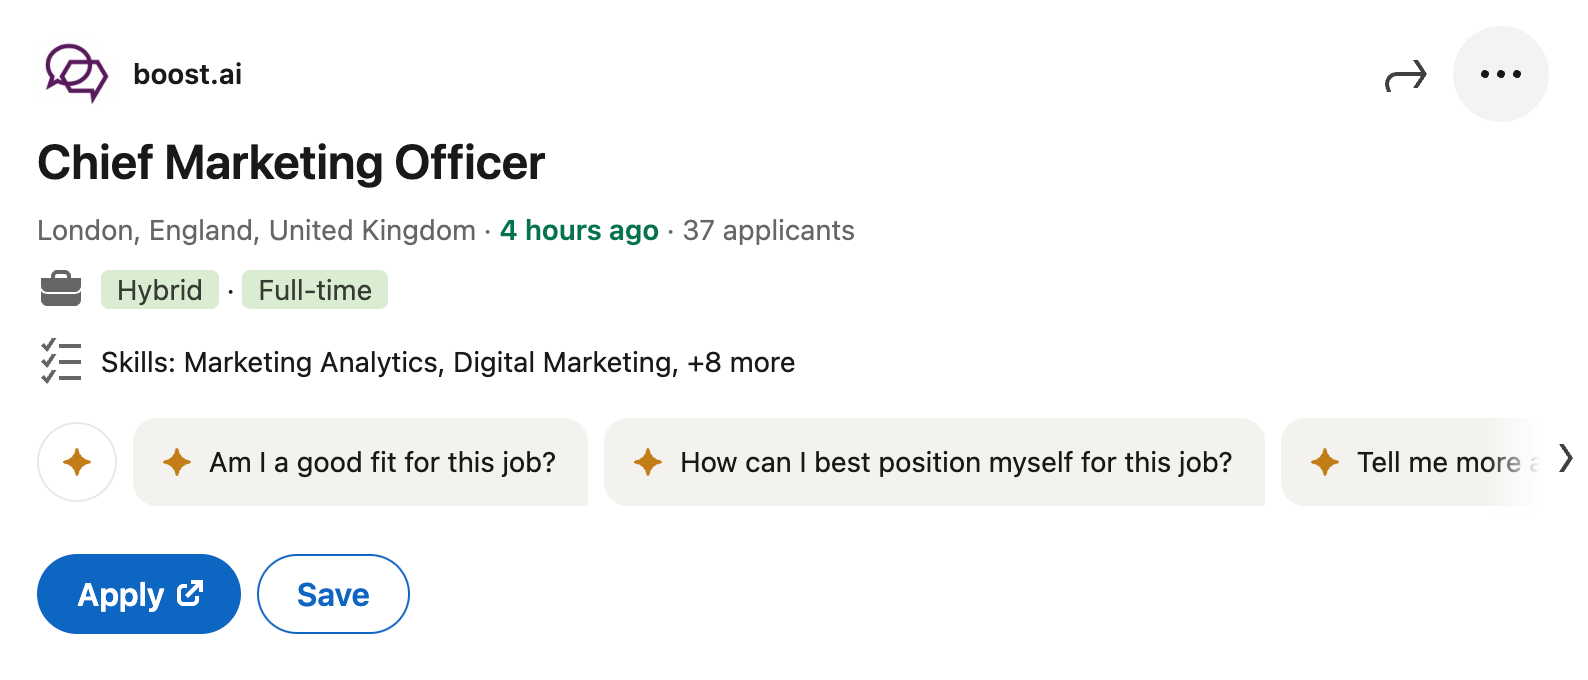
Task: Click the Hybrid workplace badge
Action: (159, 290)
